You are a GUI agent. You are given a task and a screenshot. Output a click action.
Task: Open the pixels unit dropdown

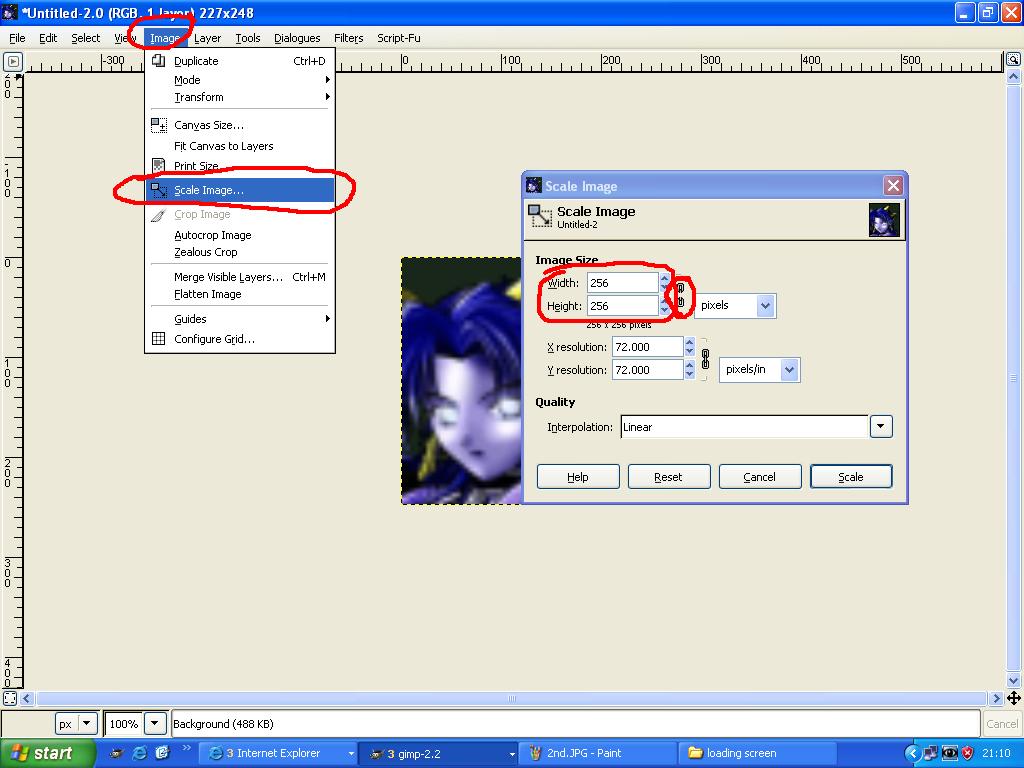pos(735,305)
